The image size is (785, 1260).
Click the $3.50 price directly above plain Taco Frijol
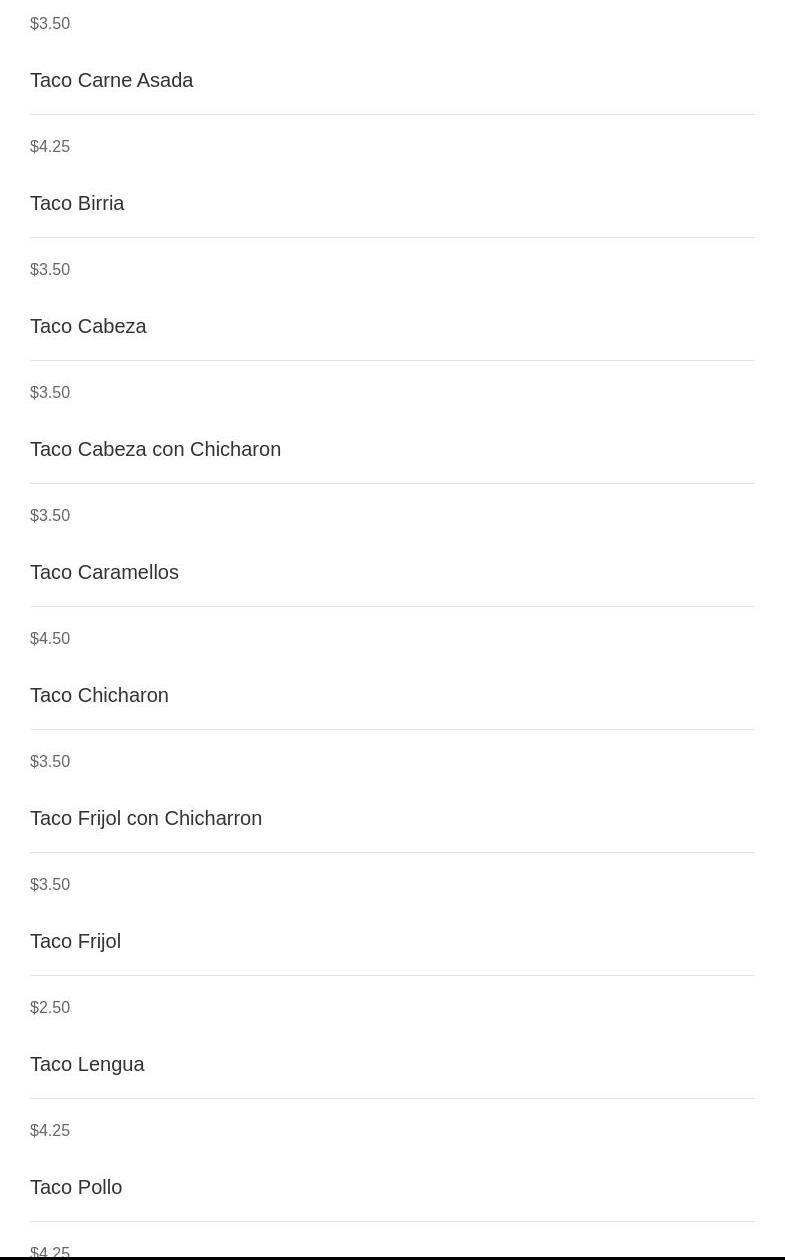50,884
